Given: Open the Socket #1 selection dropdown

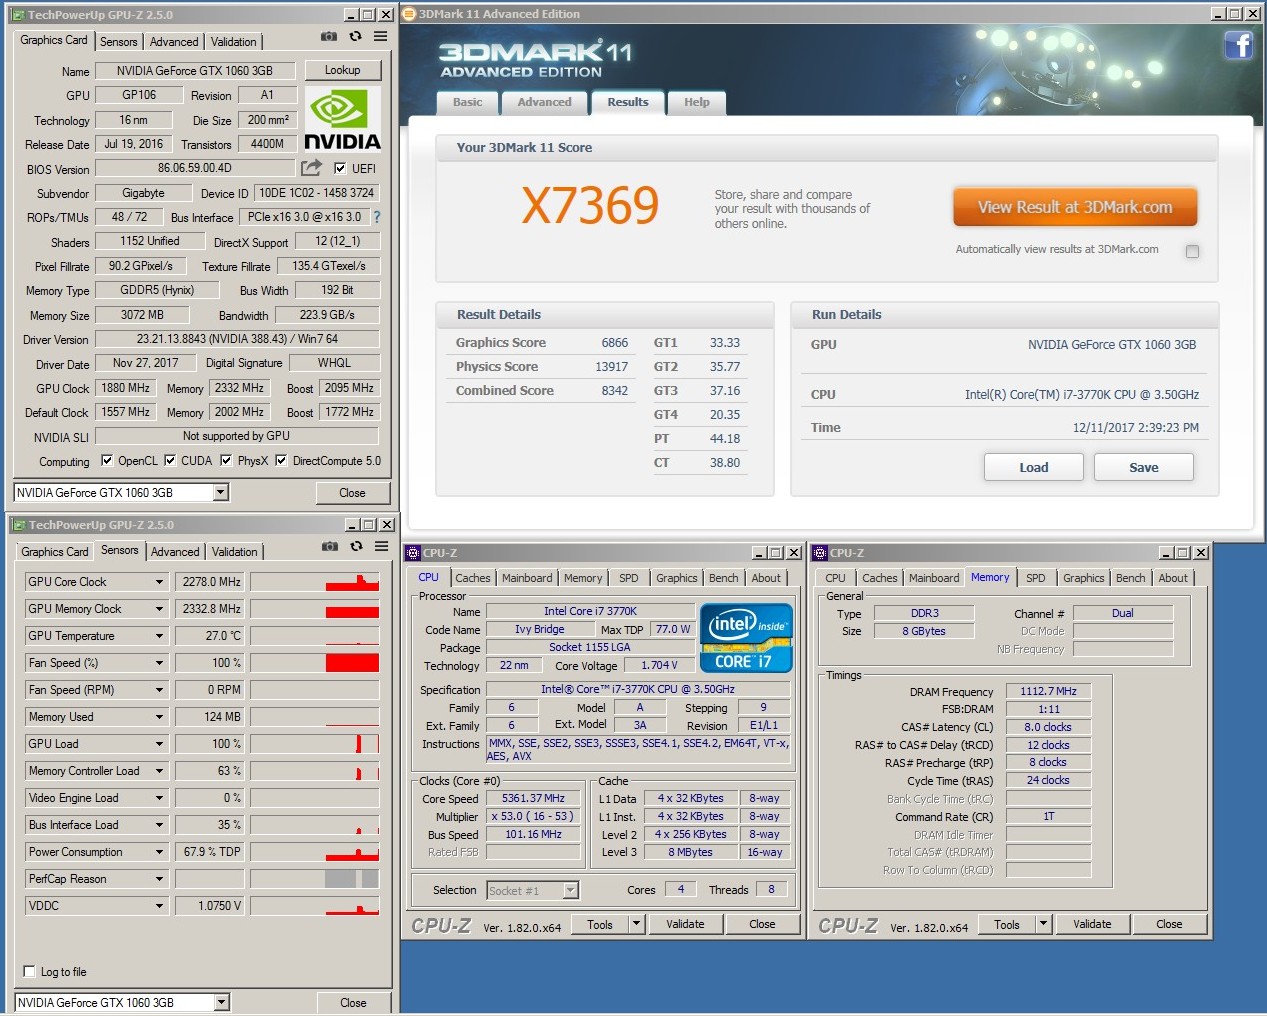Looking at the screenshot, I should pos(570,890).
